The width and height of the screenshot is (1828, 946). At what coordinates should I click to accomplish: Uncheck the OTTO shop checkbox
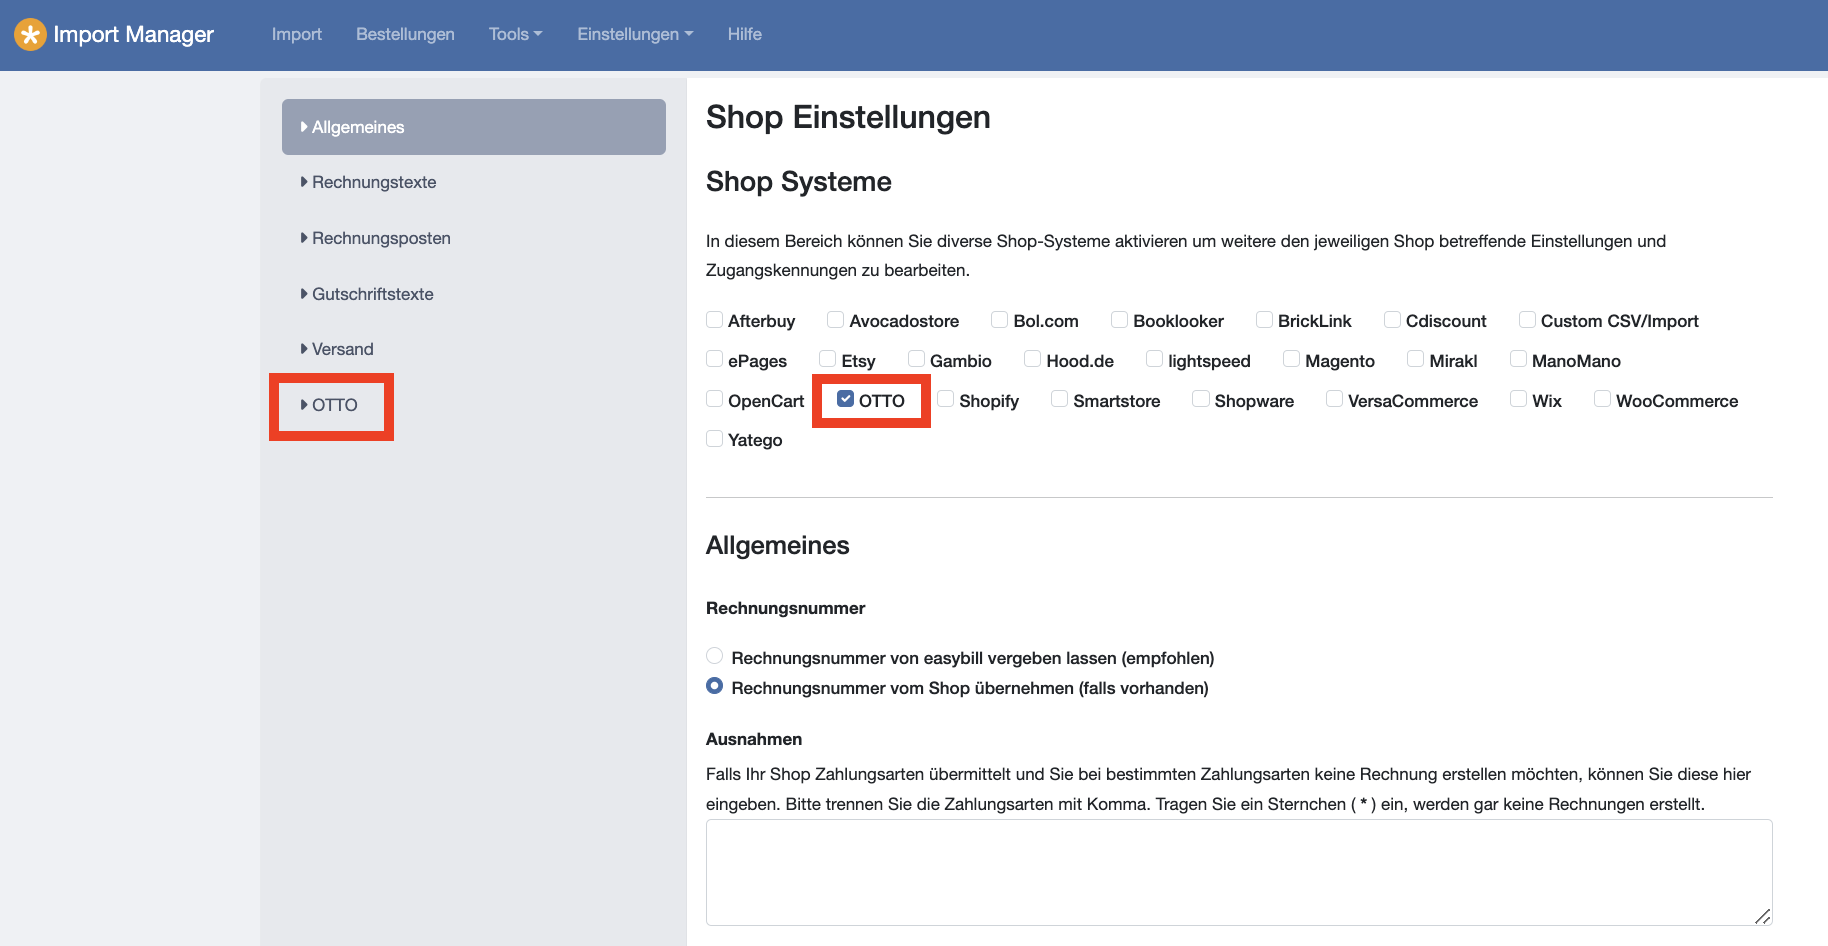[846, 399]
